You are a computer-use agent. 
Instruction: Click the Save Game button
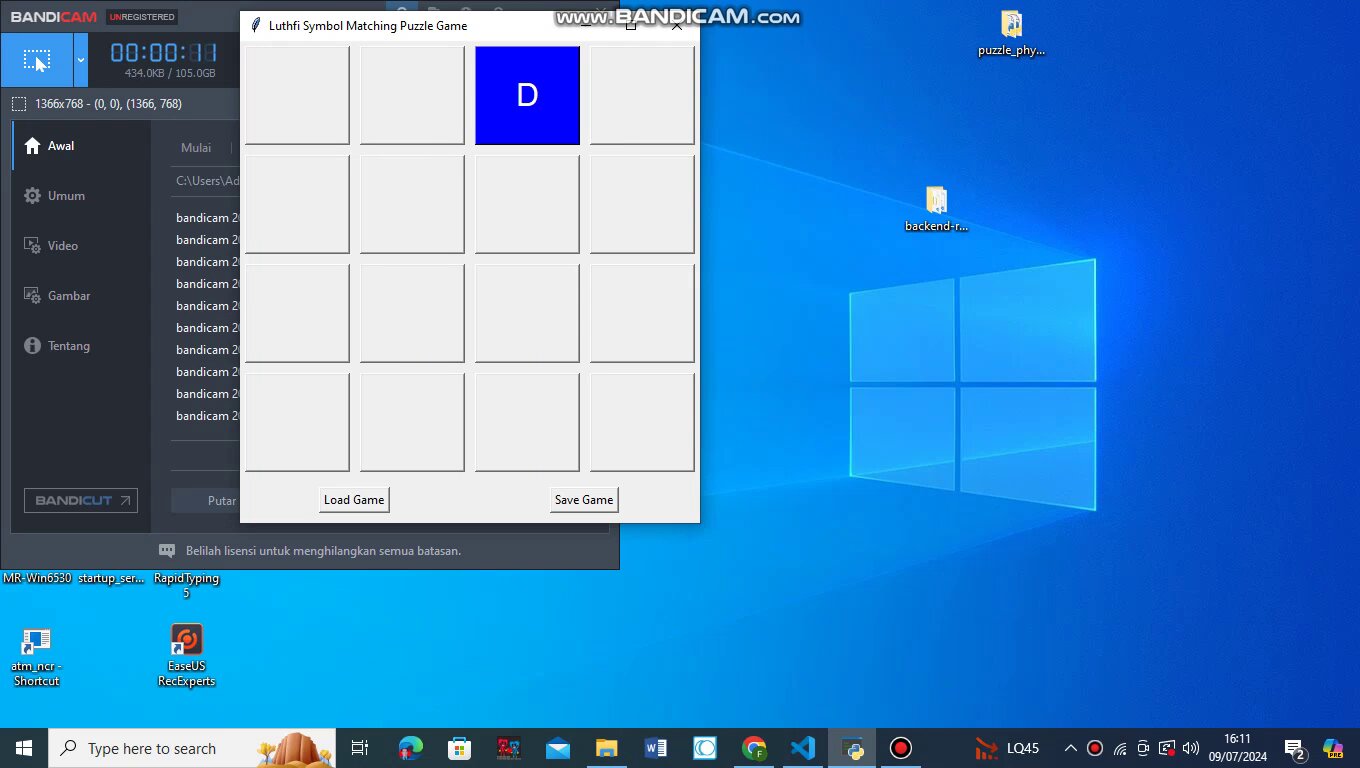pyautogui.click(x=584, y=500)
